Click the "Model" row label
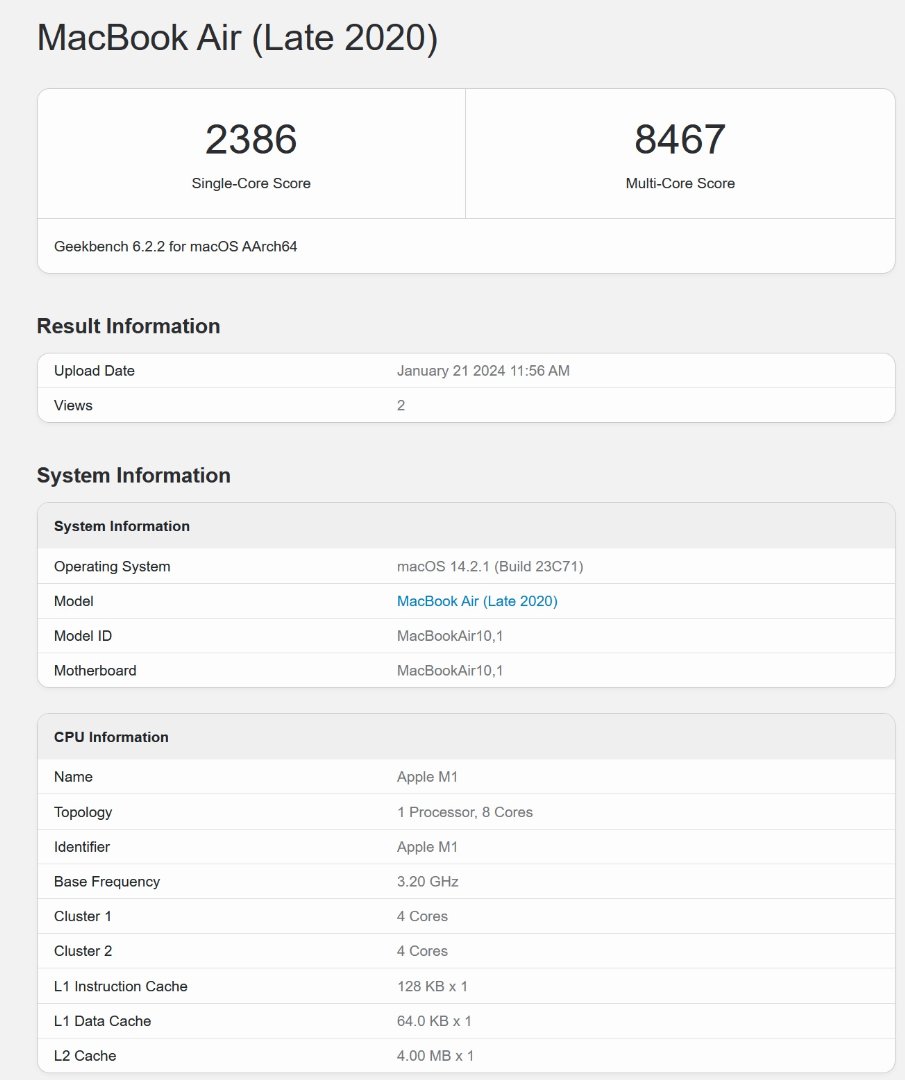This screenshot has height=1080, width=905. tap(74, 601)
